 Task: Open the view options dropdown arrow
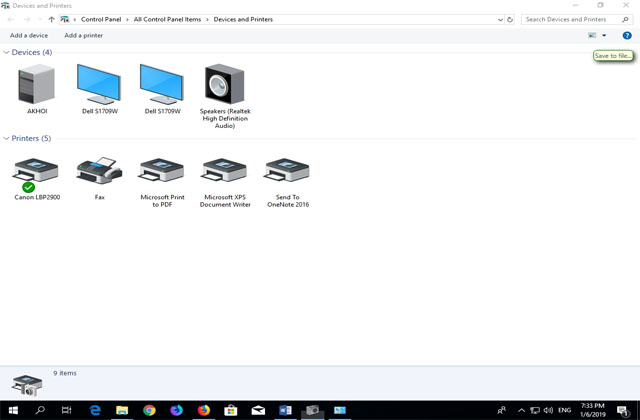[604, 36]
